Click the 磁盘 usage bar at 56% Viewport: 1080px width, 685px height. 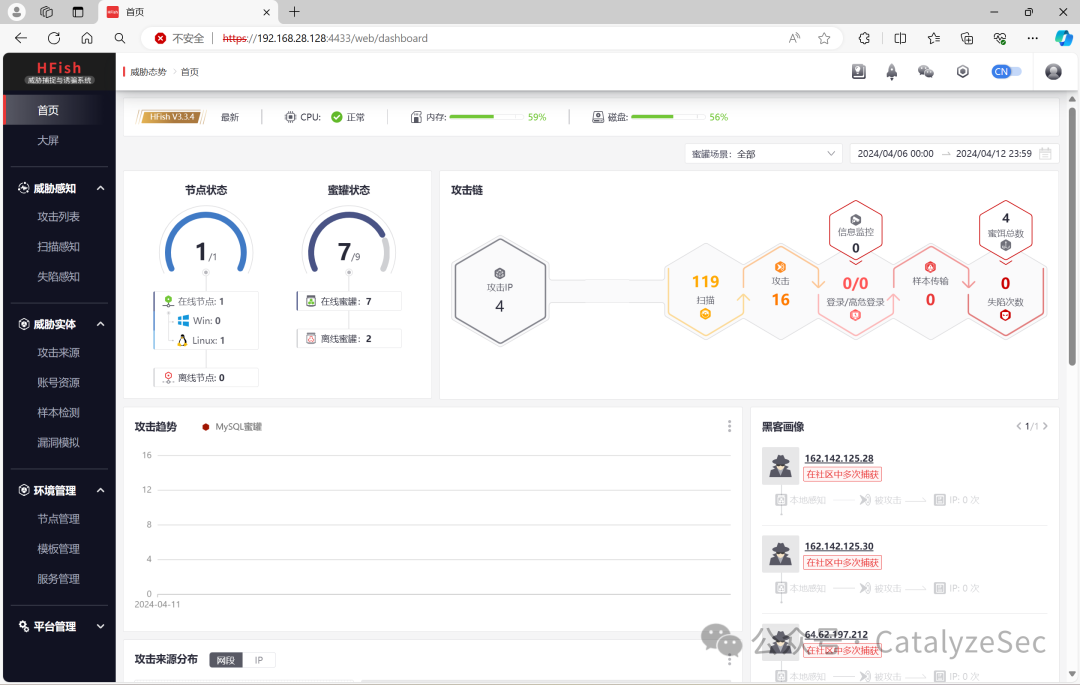pos(667,117)
